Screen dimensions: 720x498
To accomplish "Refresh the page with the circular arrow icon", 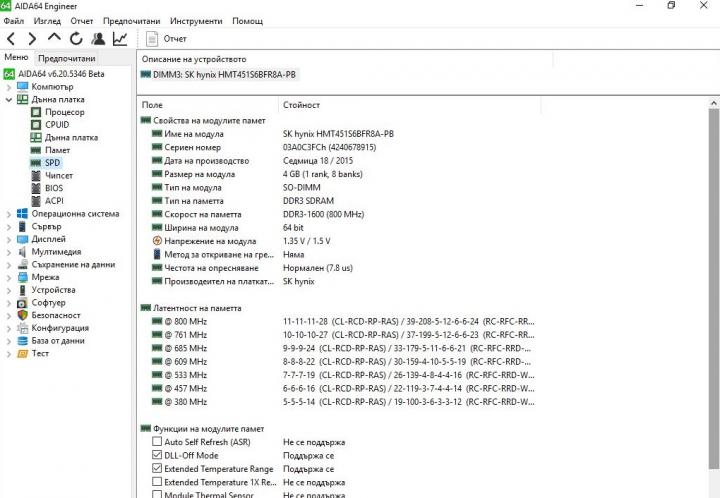I will 76,39.
